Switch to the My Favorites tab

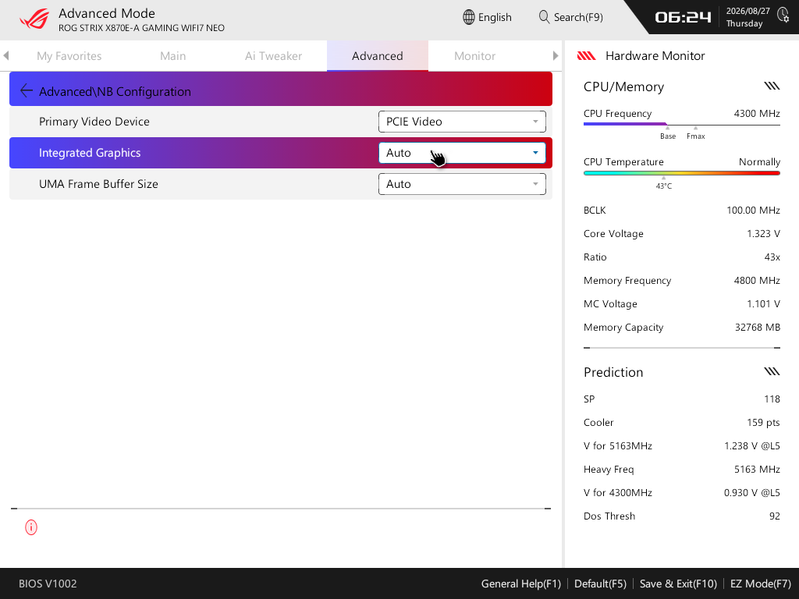coord(69,56)
